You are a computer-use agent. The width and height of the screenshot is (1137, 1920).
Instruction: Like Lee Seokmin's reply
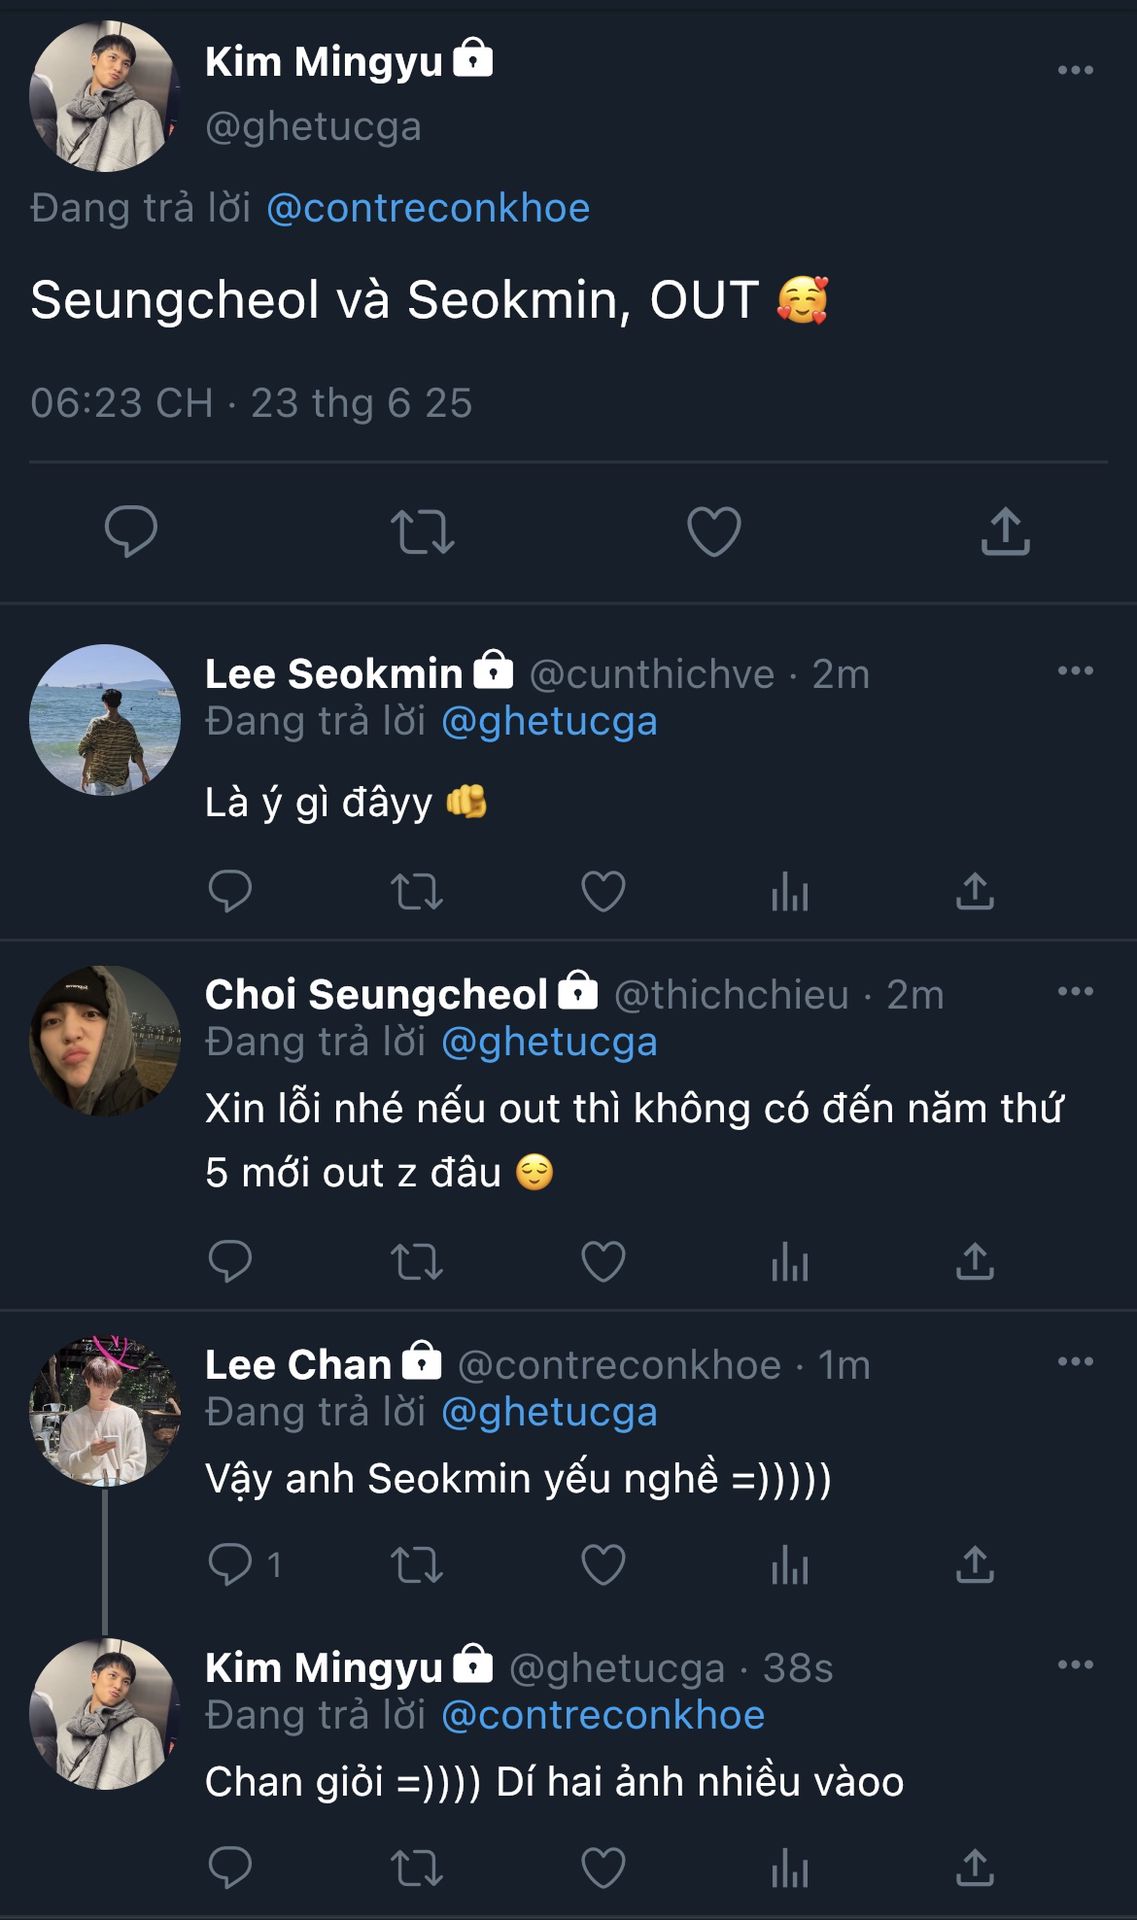[603, 891]
